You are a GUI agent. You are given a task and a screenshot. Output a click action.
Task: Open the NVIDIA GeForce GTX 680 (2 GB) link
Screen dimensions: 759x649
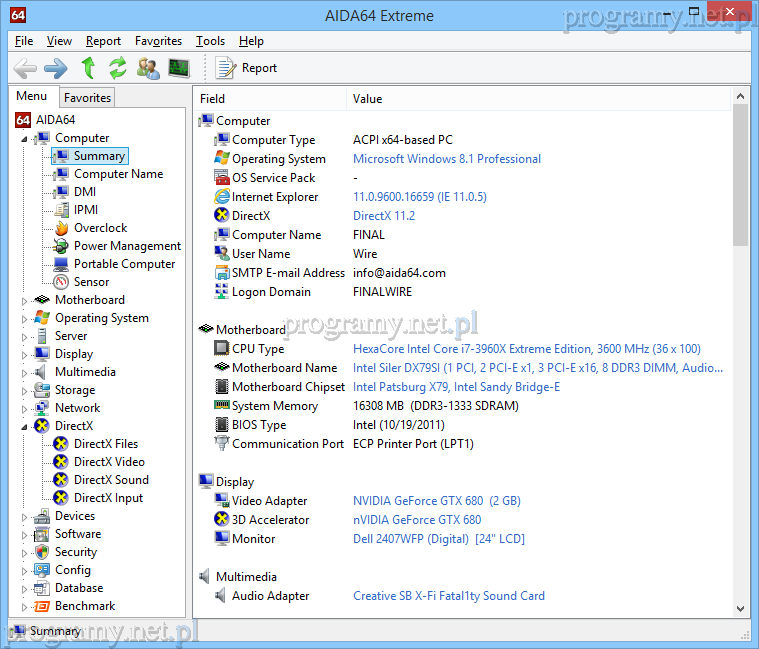(436, 501)
